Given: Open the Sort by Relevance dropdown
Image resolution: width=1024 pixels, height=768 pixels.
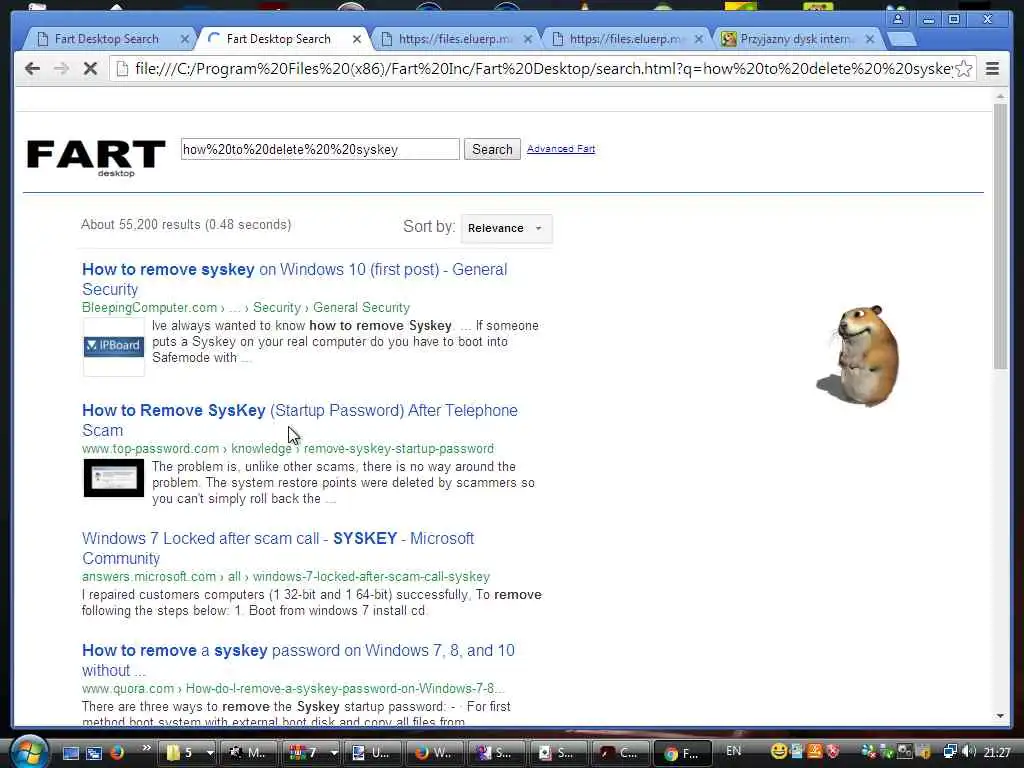Looking at the screenshot, I should 506,229.
